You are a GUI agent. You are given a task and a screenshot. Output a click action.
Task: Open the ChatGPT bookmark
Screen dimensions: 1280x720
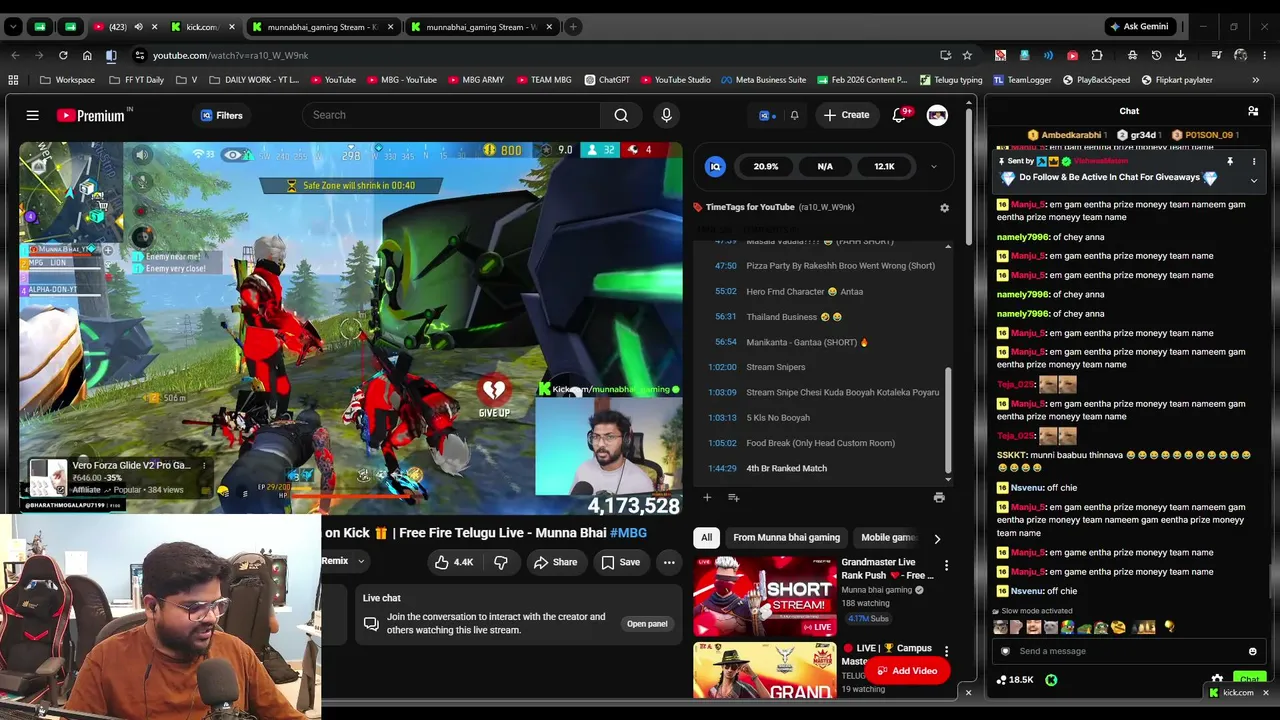606,80
